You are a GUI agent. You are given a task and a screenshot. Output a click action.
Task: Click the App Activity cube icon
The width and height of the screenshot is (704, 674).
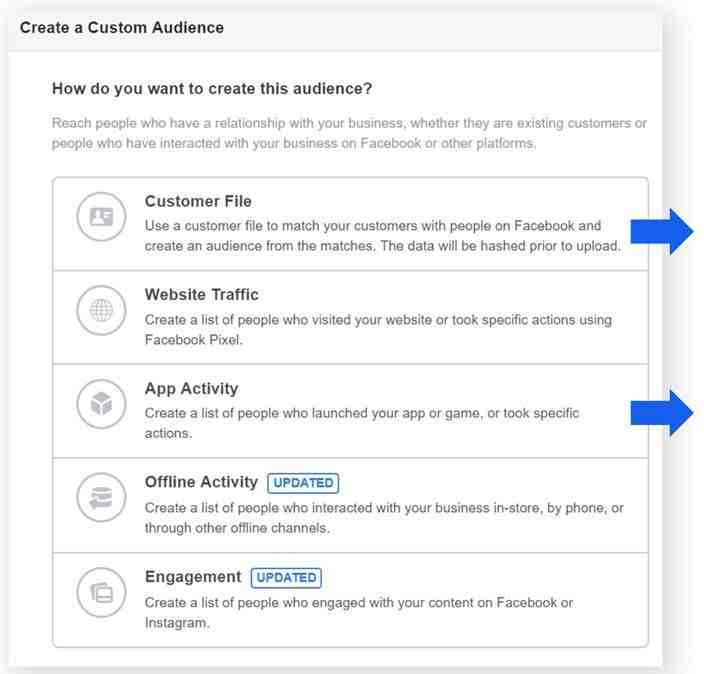click(x=101, y=405)
